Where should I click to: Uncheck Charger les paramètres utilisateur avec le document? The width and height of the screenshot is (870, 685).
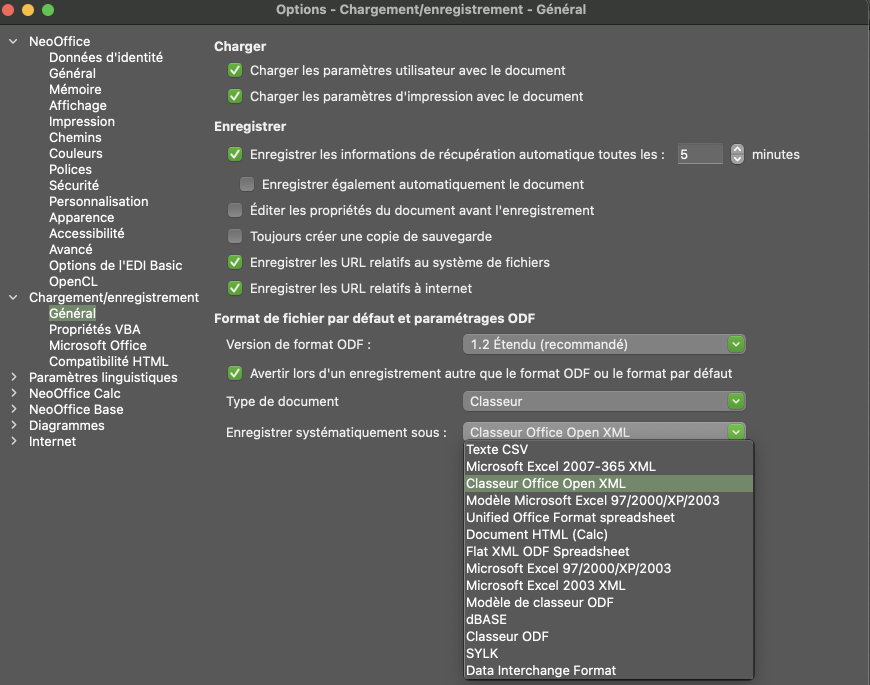coord(235,71)
